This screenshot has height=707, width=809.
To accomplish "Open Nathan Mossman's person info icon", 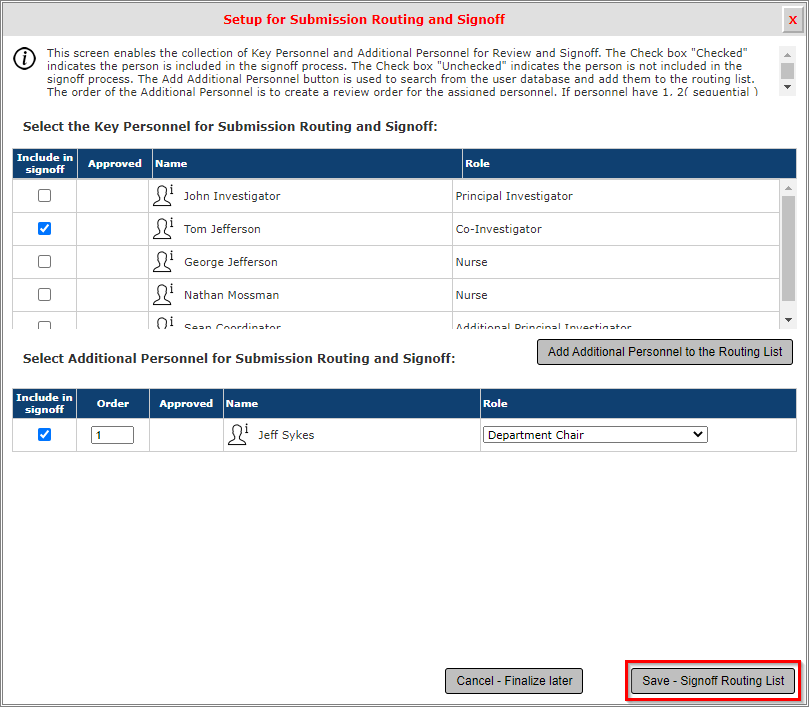I will coord(163,295).
